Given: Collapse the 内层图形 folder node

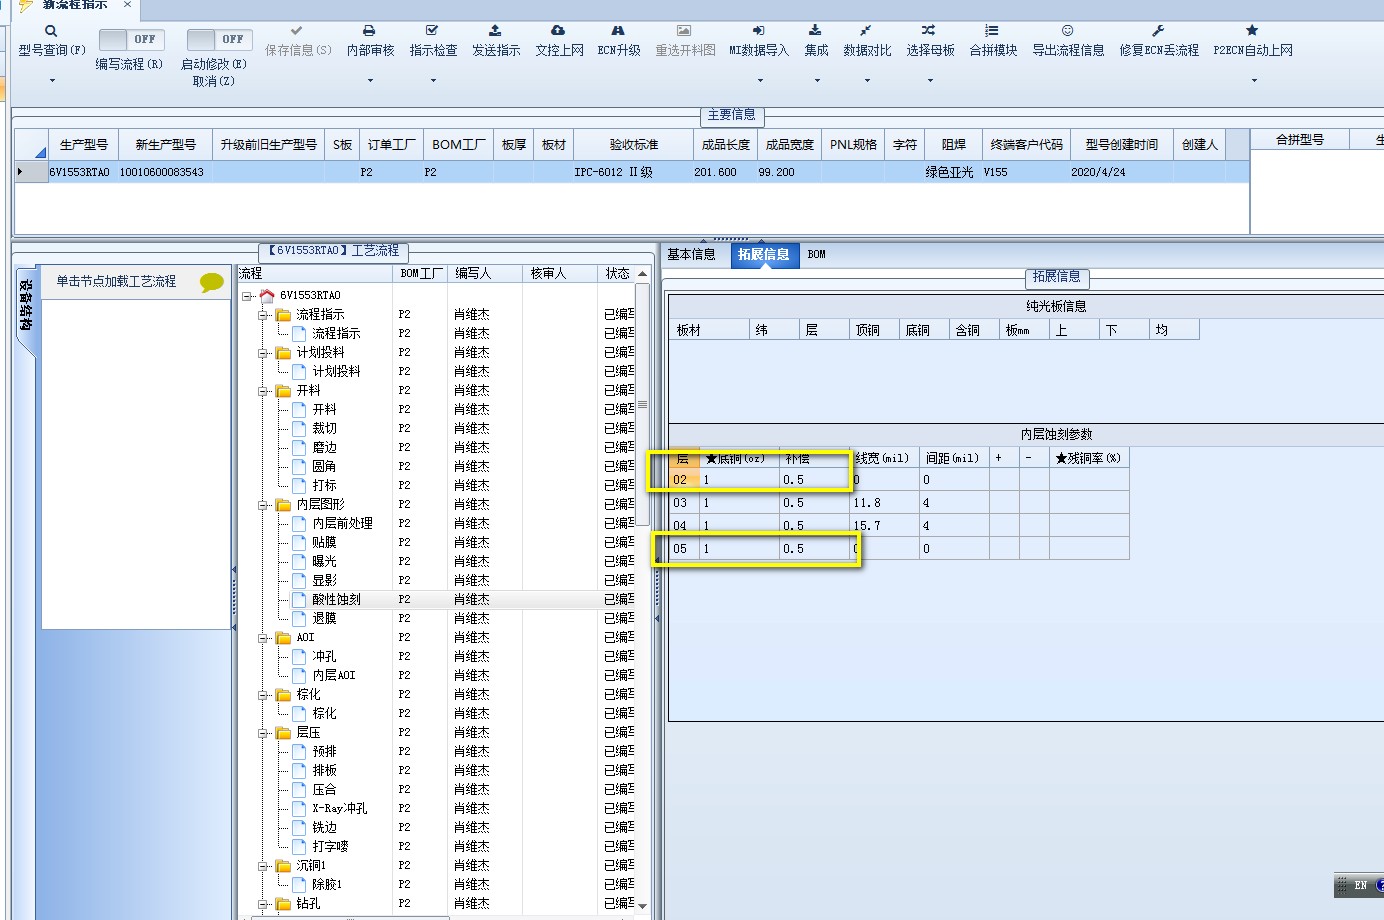Looking at the screenshot, I should pyautogui.click(x=264, y=505).
